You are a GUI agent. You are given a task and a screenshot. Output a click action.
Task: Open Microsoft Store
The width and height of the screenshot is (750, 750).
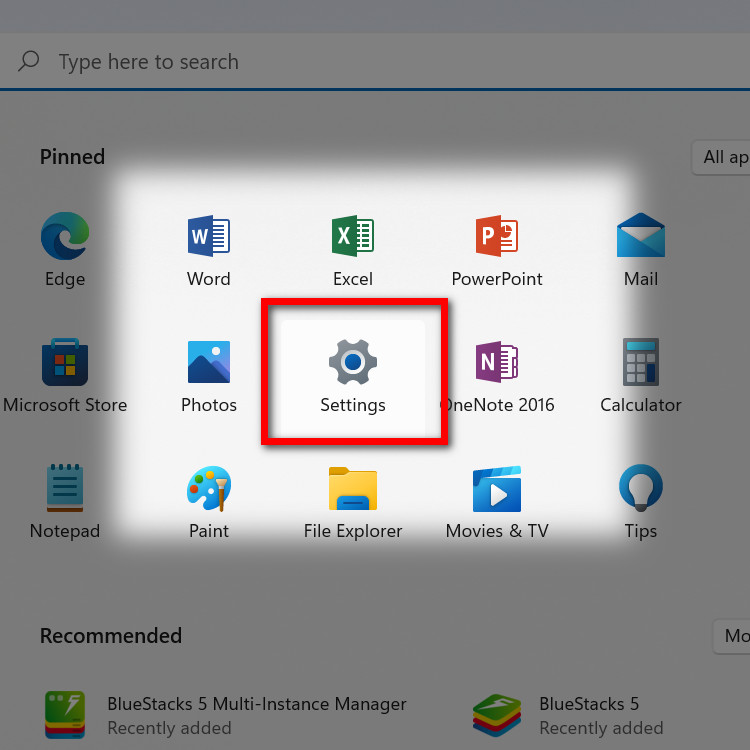(x=65, y=376)
